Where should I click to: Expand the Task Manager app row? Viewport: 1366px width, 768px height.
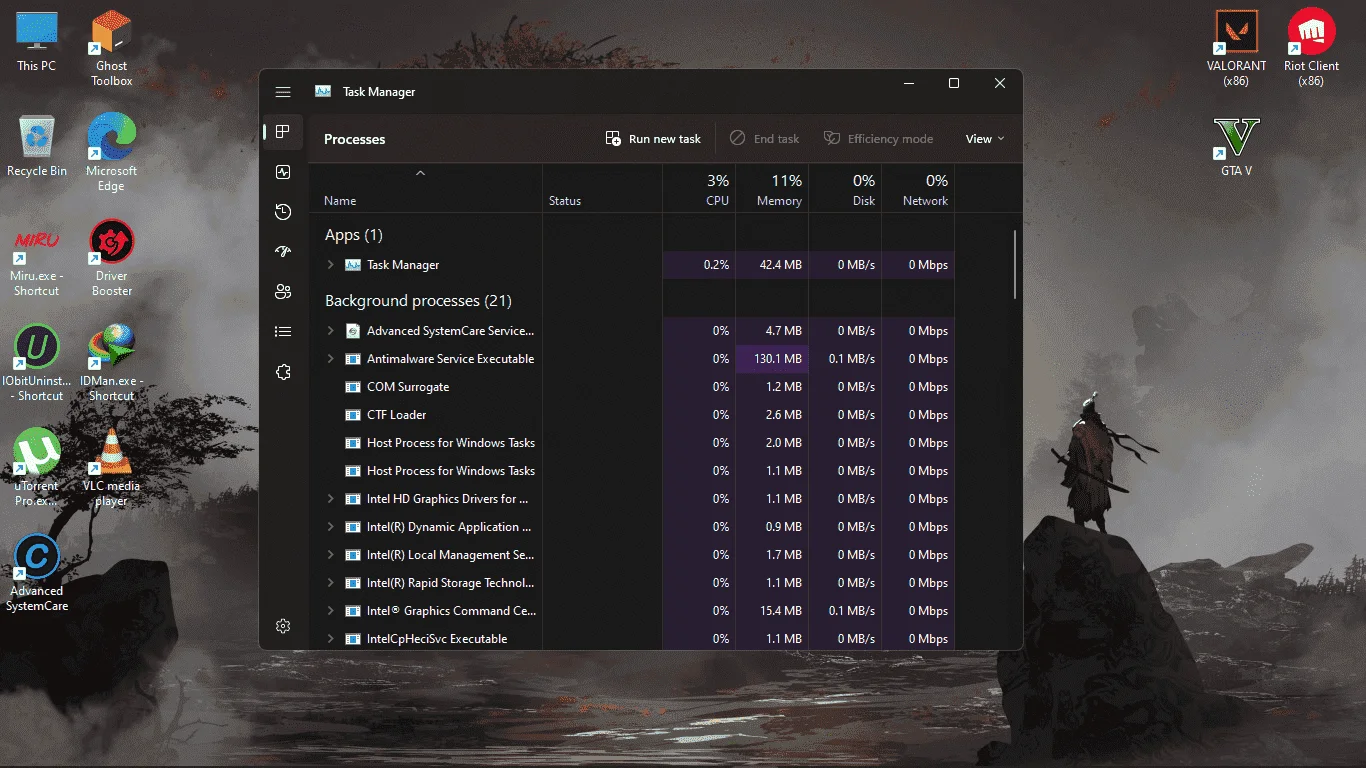331,265
